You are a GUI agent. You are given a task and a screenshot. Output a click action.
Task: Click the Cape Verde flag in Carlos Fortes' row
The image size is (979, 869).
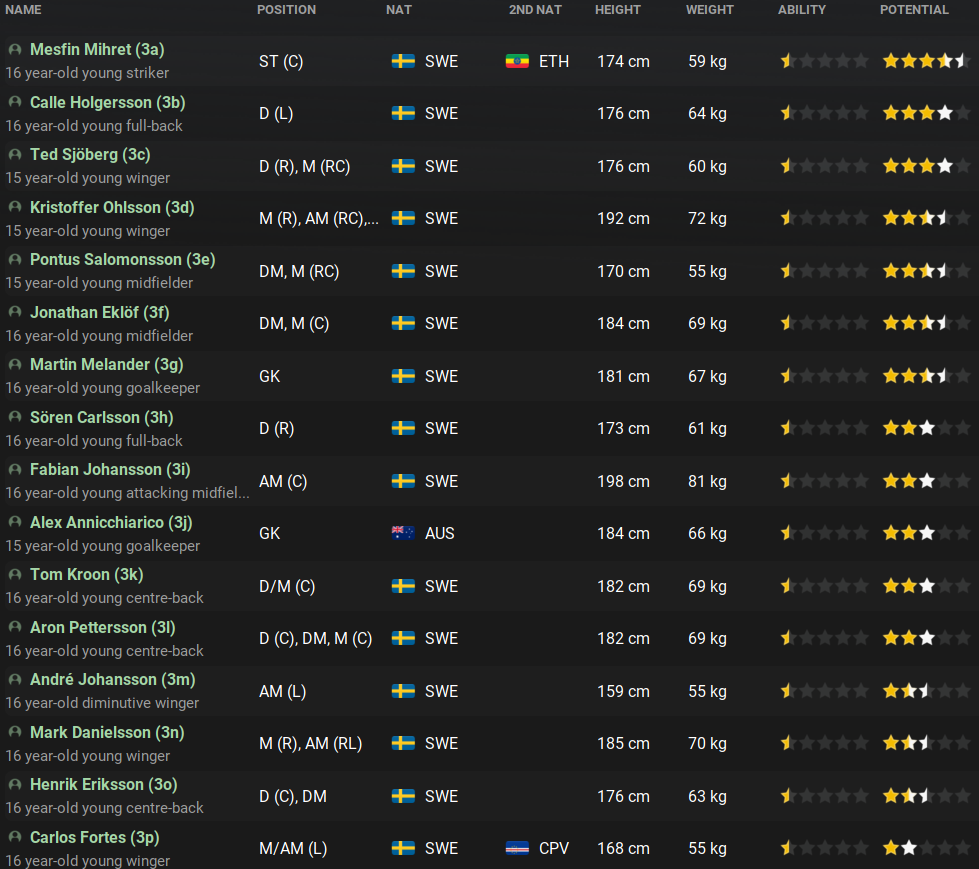pyautogui.click(x=517, y=848)
